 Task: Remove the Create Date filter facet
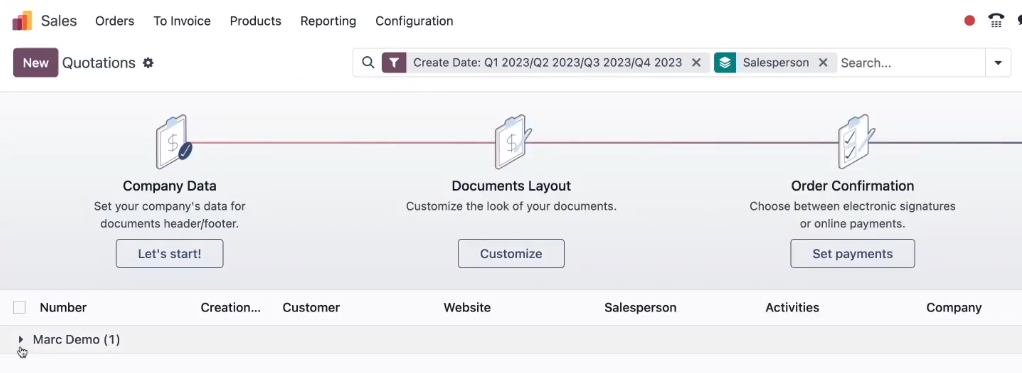(696, 63)
